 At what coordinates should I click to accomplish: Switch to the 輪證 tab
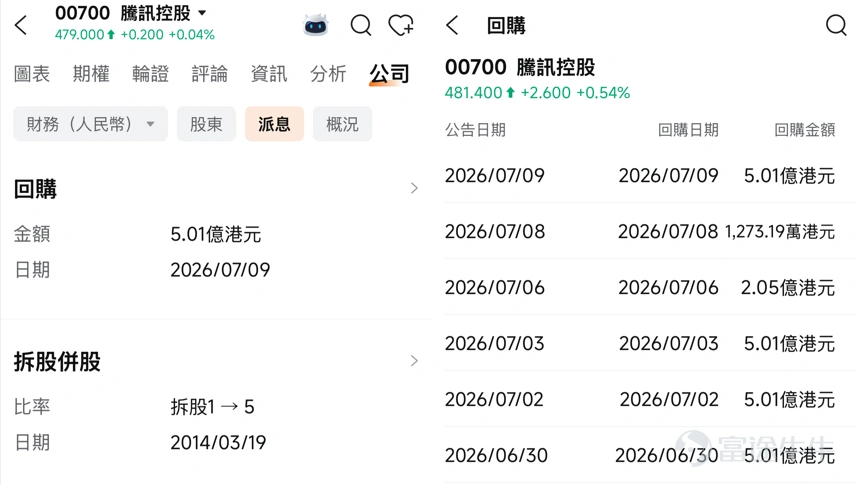click(x=150, y=74)
